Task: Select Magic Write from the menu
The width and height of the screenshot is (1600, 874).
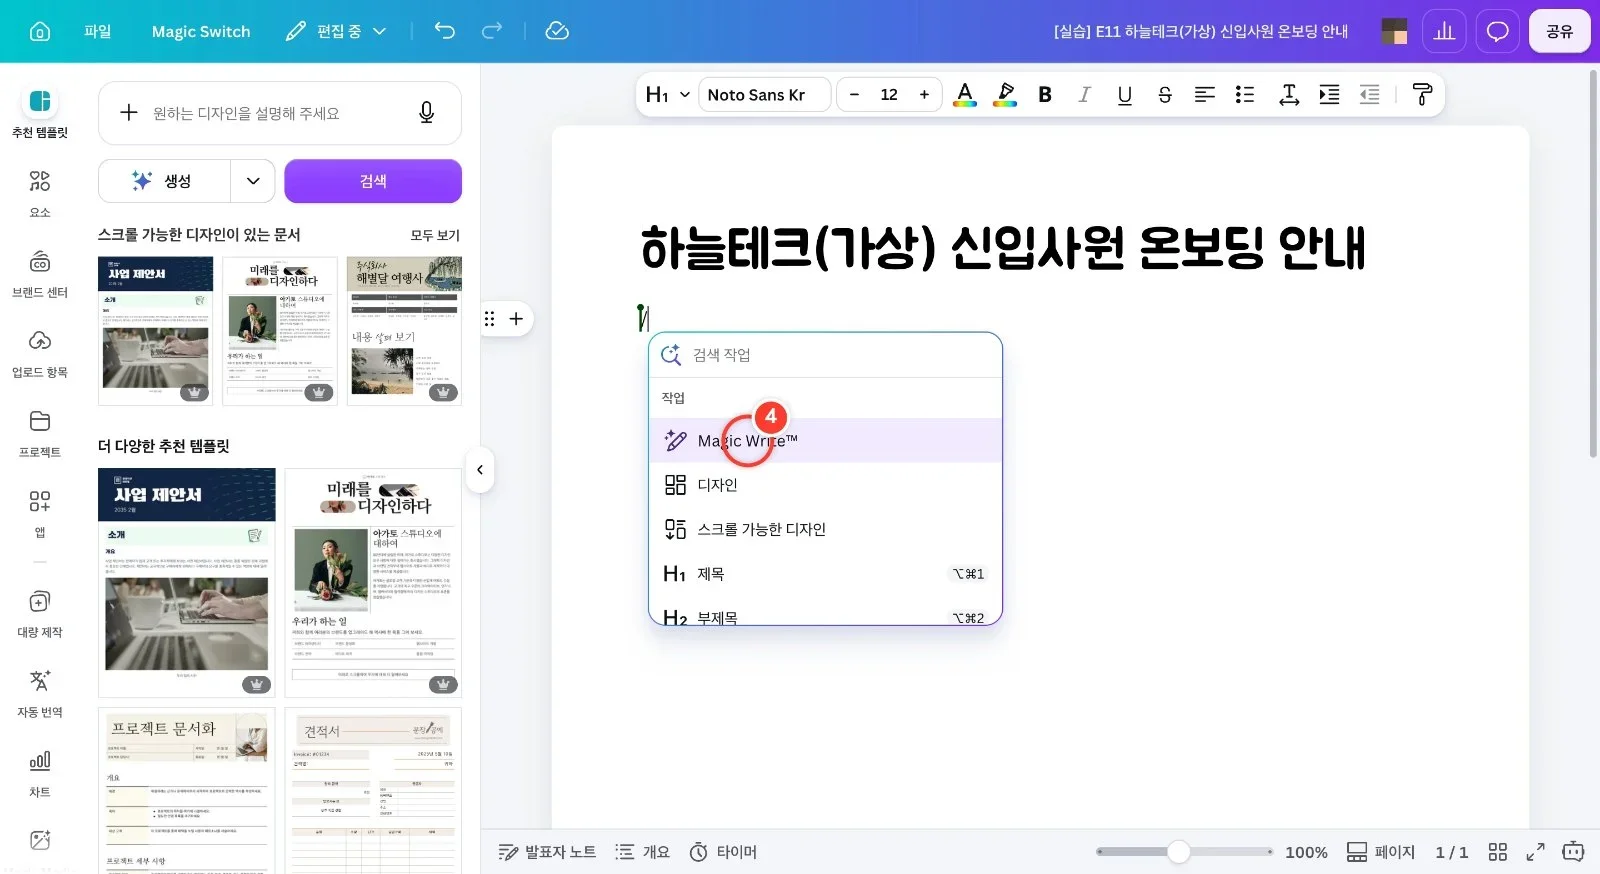Action: pyautogui.click(x=825, y=440)
